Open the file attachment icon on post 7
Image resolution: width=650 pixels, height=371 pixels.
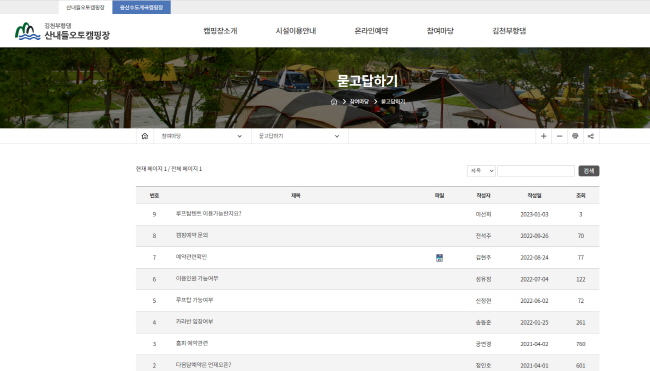pos(439,258)
